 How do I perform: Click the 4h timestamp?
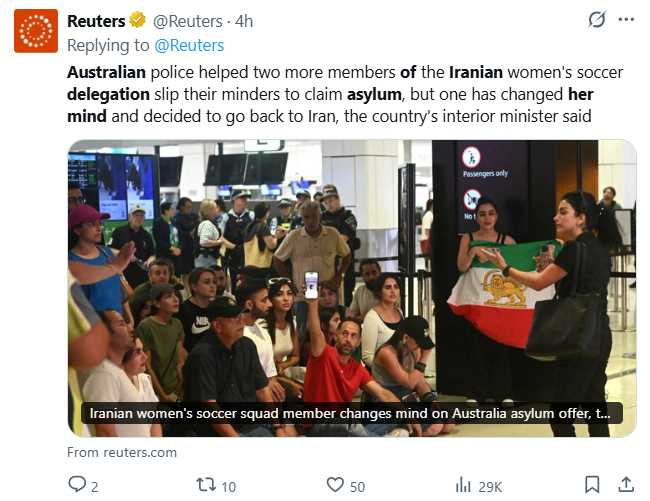[244, 21]
